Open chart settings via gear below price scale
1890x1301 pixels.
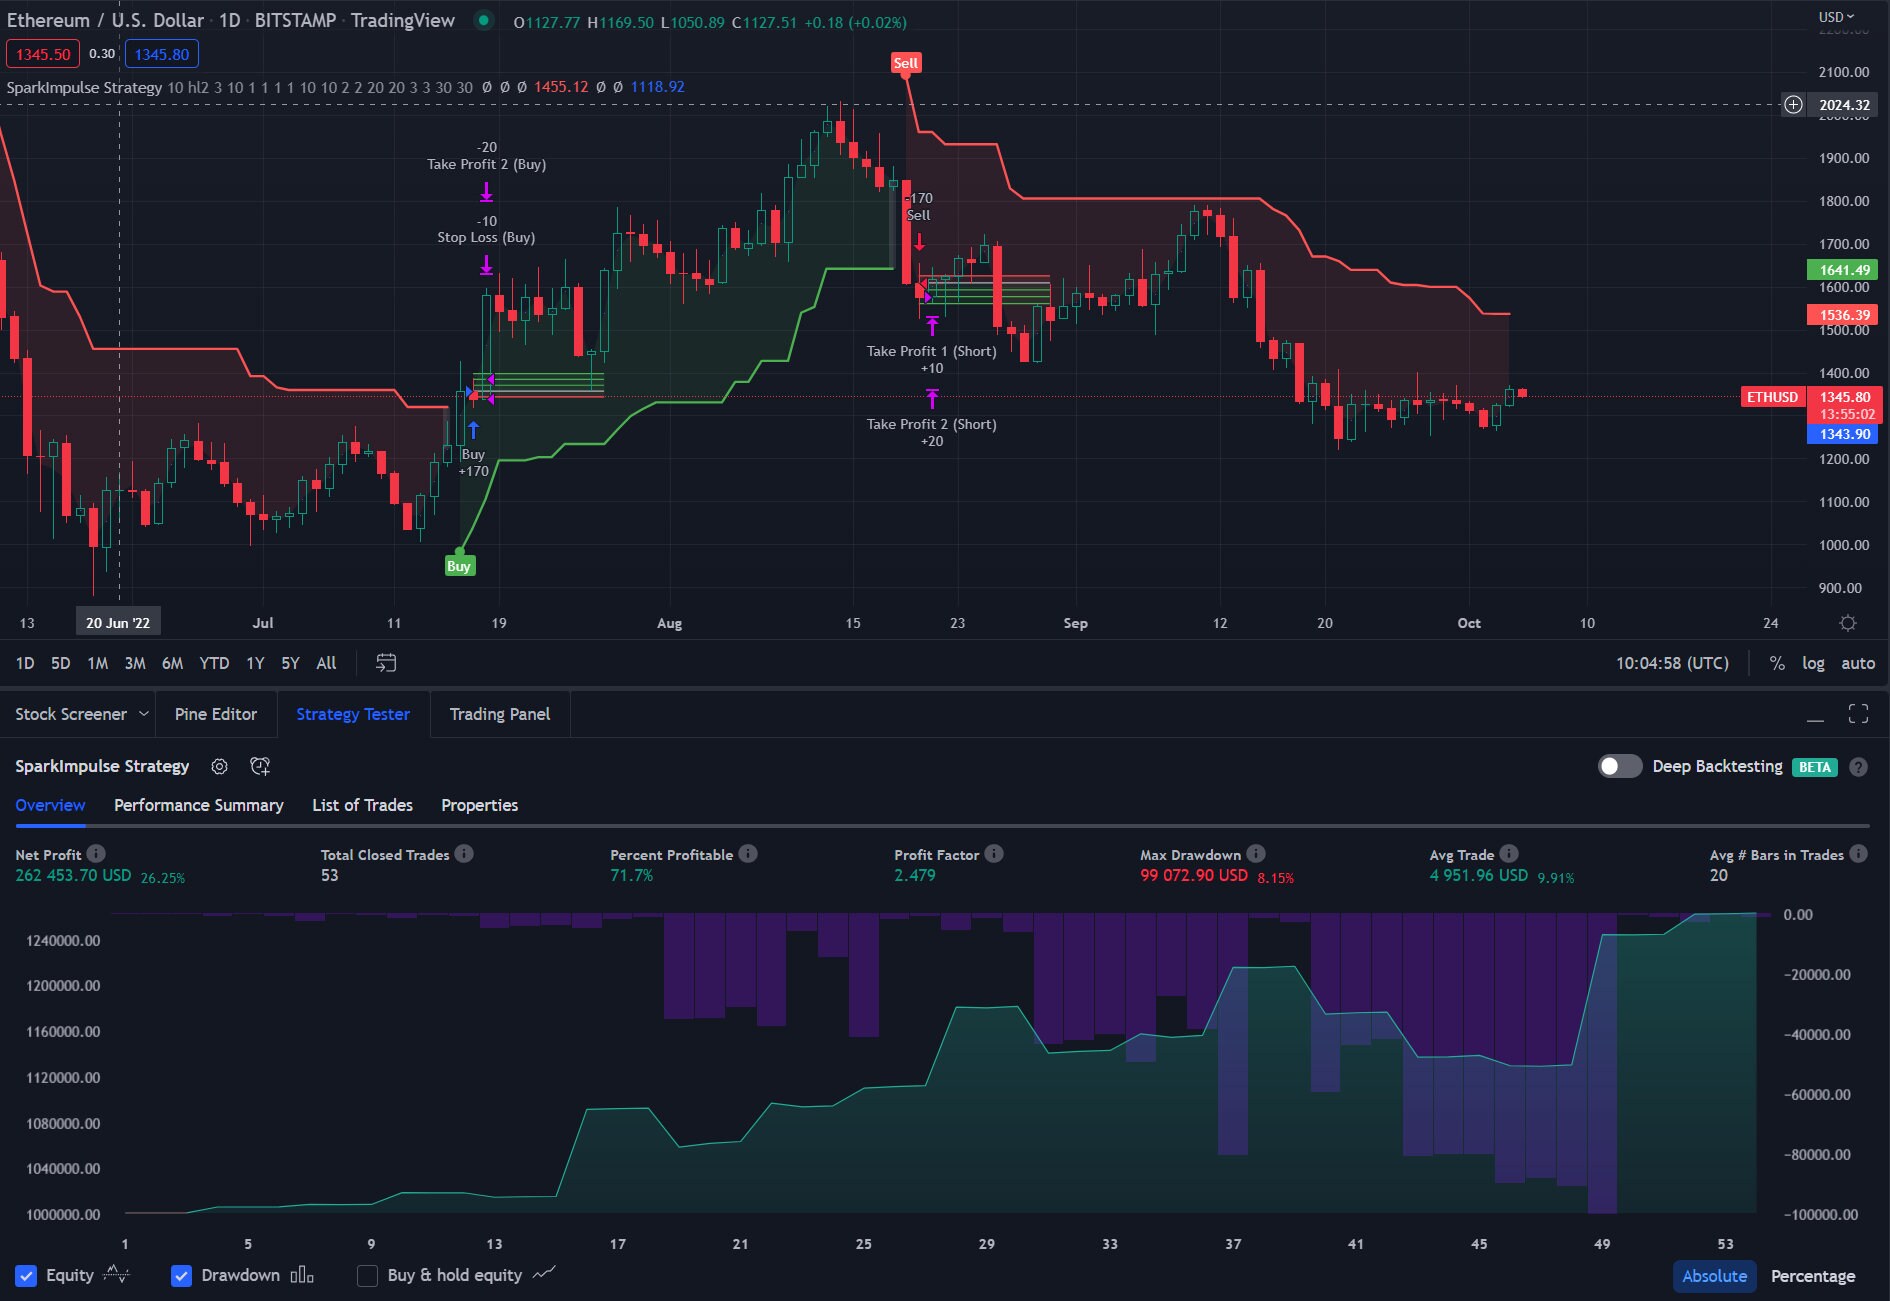[x=1848, y=622]
